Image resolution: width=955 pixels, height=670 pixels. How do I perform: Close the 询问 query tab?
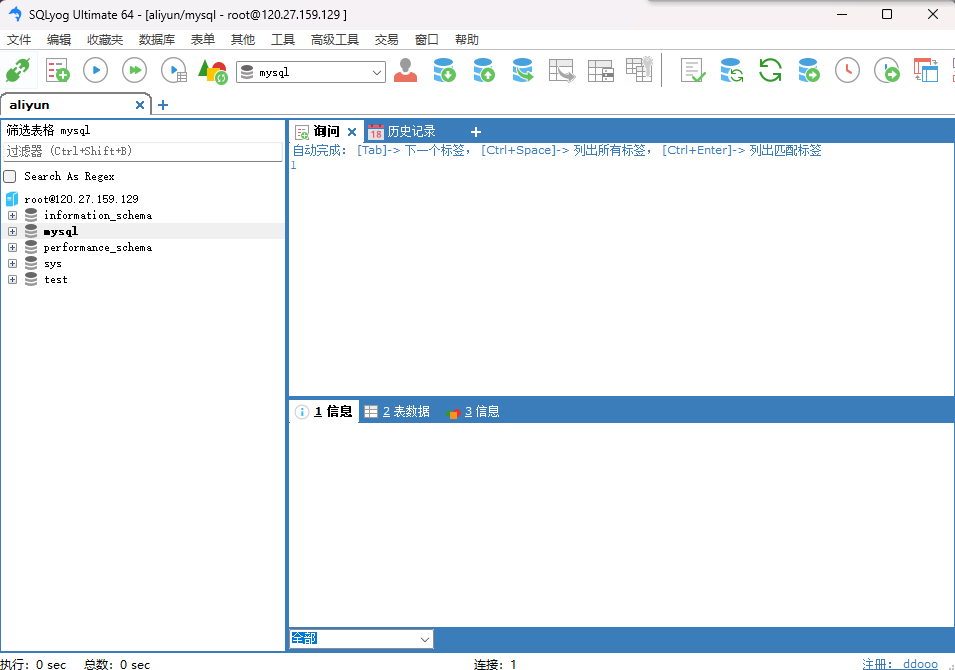351,132
